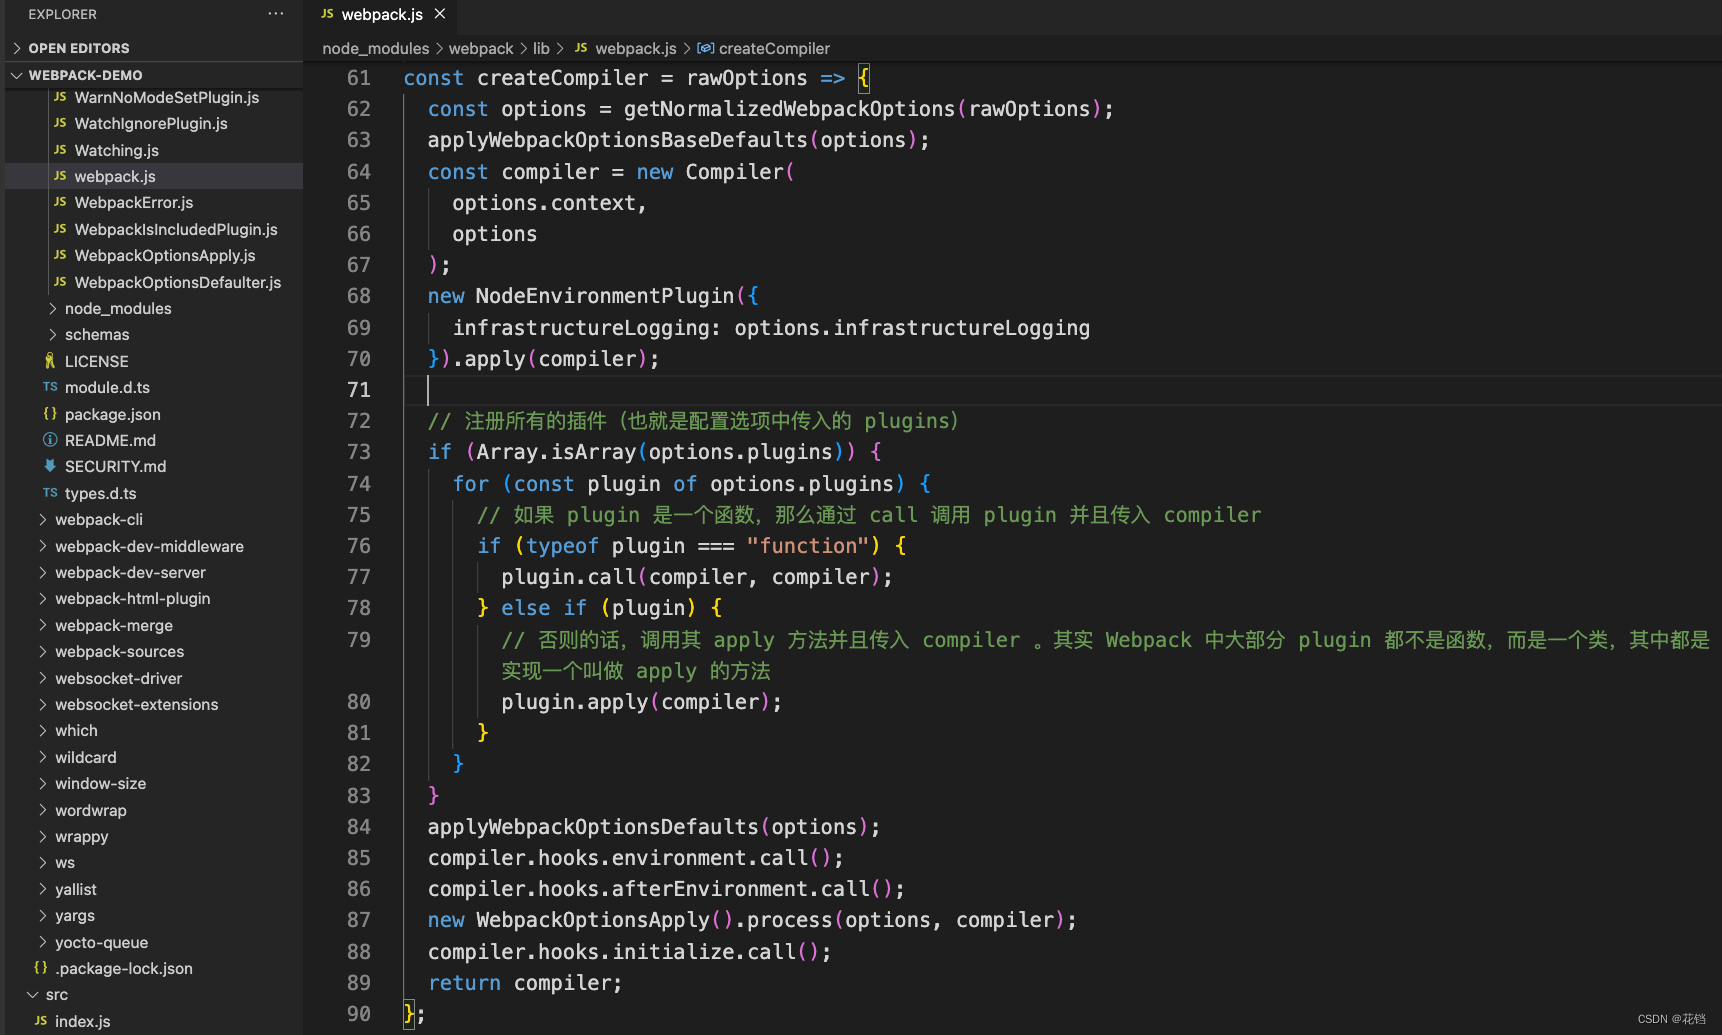The width and height of the screenshot is (1722, 1035).
Task: Expand the webpack-dev-middleware folder
Action: point(149,546)
